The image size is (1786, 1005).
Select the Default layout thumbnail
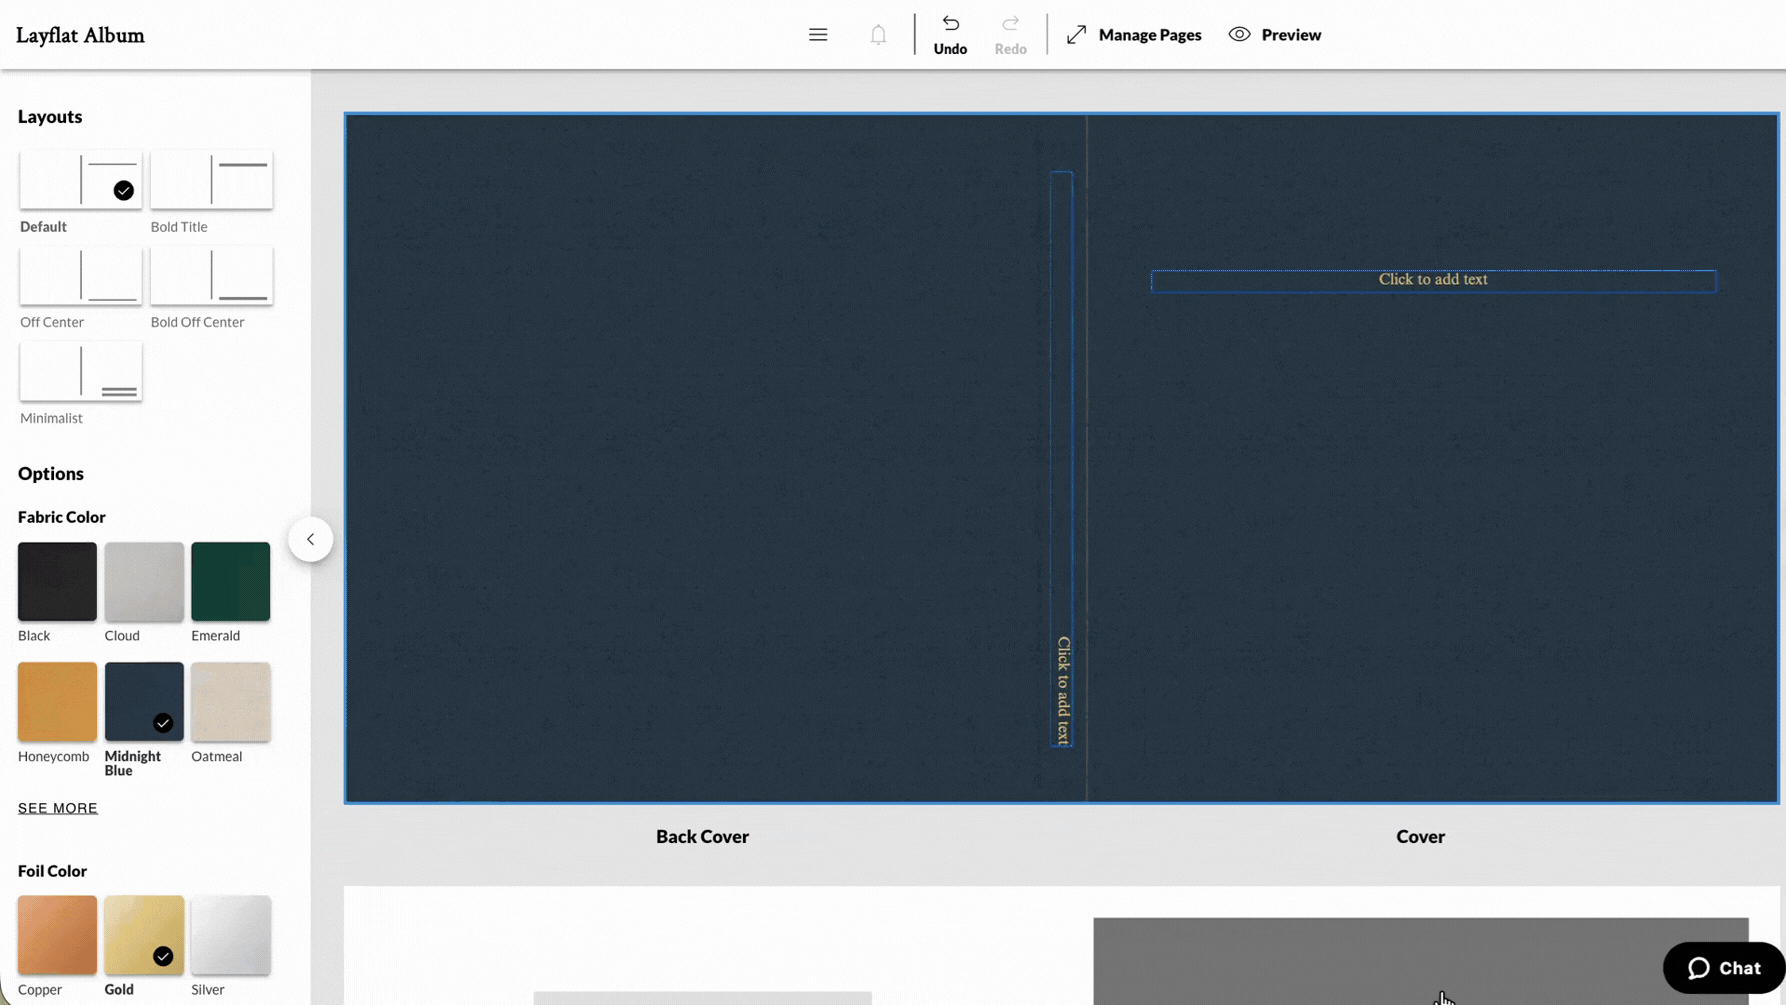pos(80,180)
